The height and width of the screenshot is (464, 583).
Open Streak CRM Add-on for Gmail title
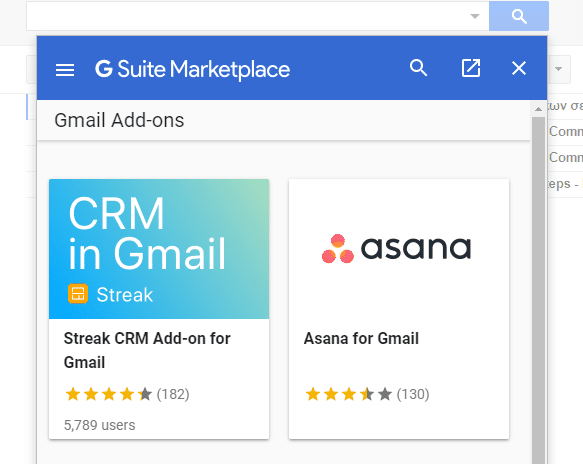147,350
